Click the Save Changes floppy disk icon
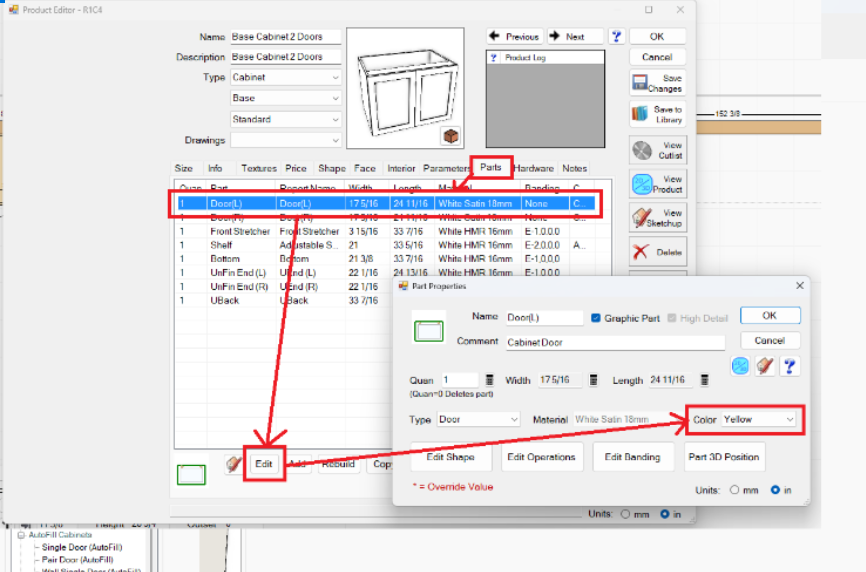 pyautogui.click(x=643, y=83)
